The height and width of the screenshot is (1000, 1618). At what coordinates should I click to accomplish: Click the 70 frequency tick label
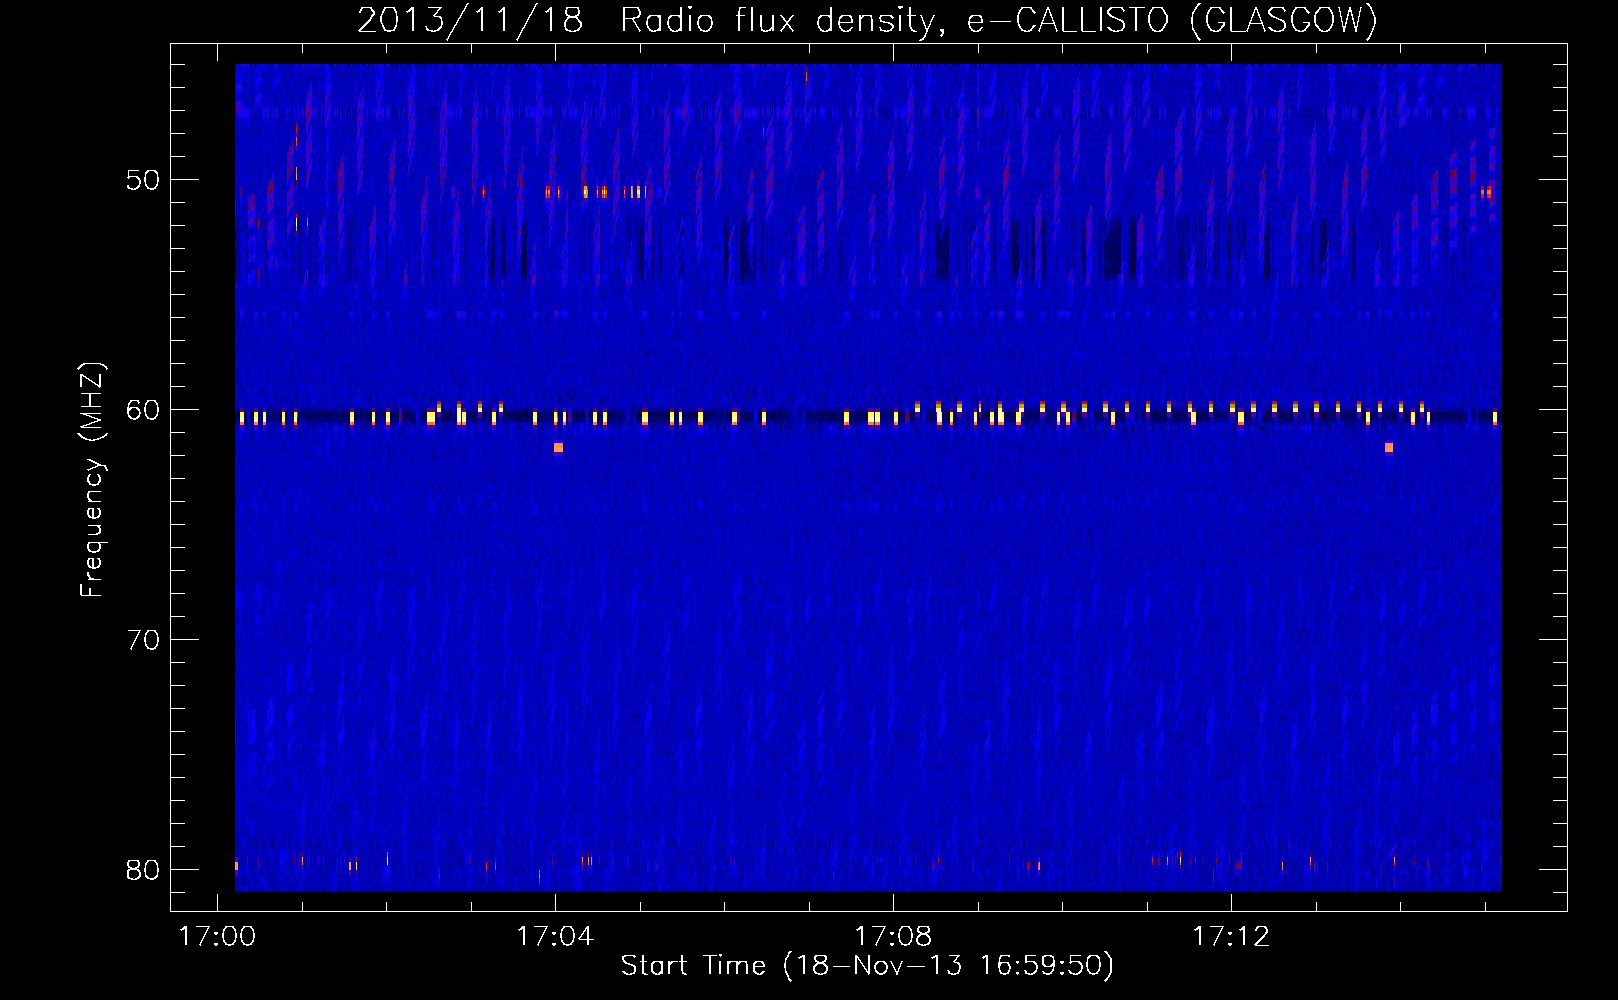coord(143,640)
